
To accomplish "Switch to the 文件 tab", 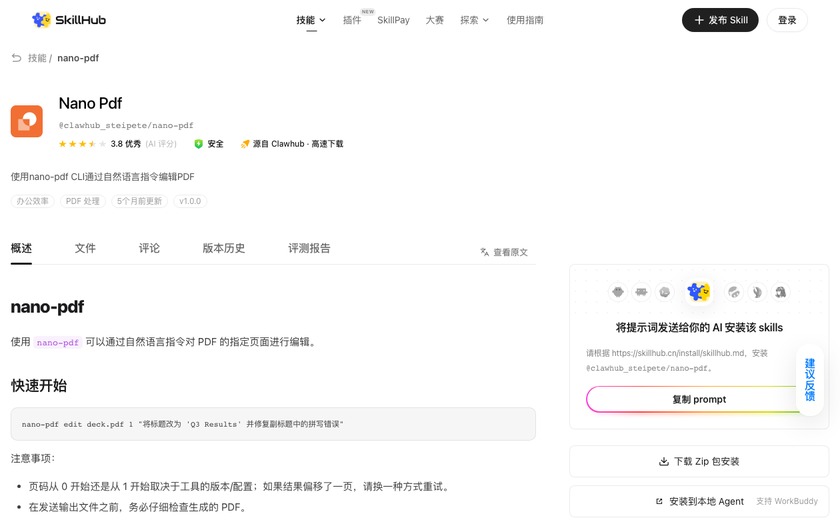I will [x=85, y=248].
